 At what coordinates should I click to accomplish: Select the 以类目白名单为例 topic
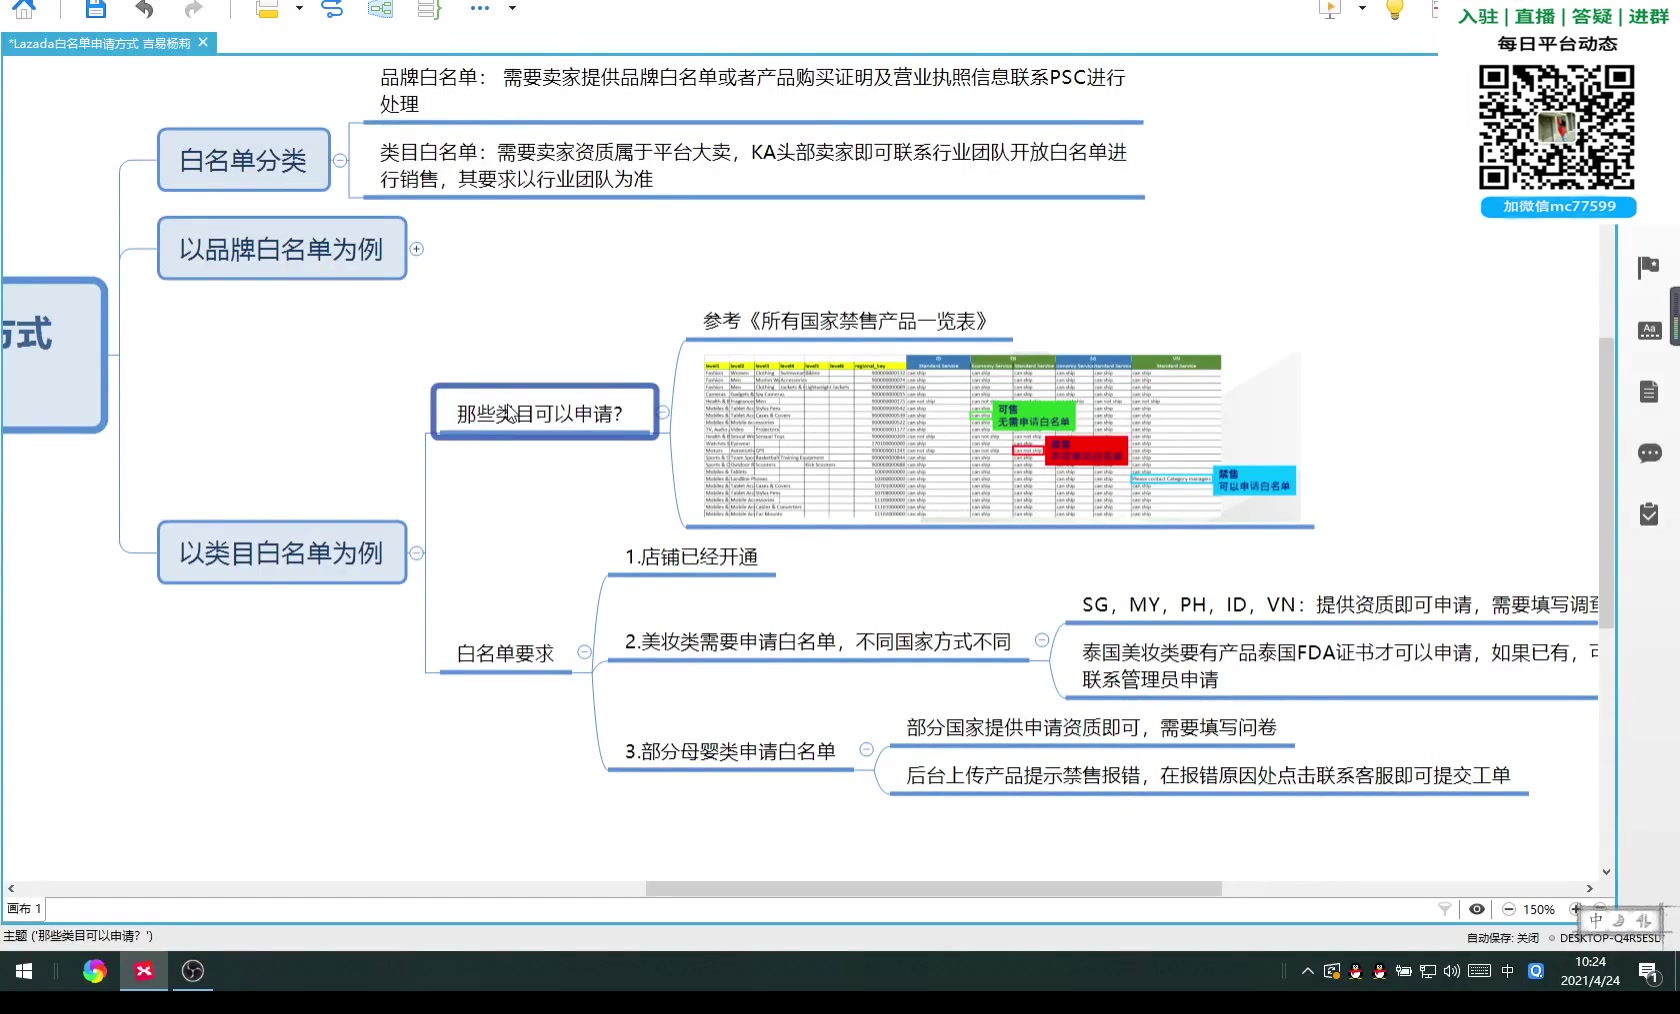coord(281,553)
